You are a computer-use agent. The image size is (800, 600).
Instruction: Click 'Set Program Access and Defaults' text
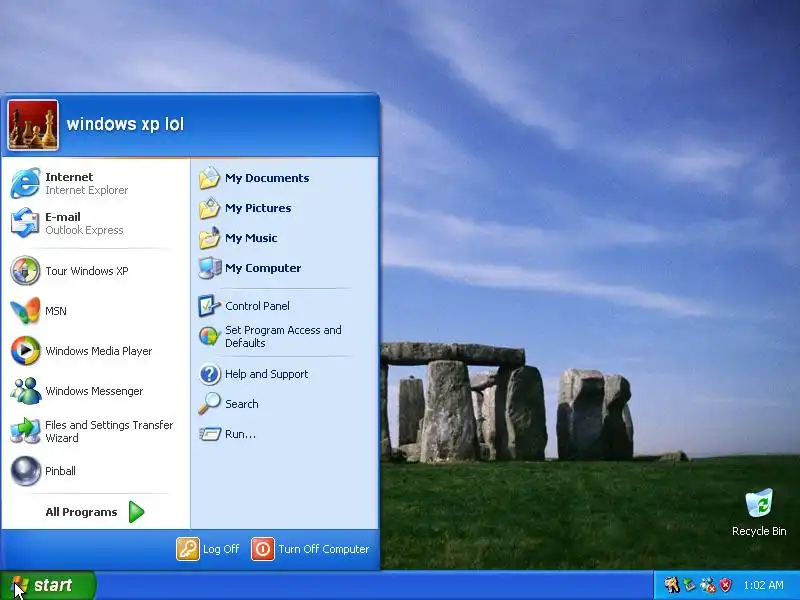click(283, 337)
